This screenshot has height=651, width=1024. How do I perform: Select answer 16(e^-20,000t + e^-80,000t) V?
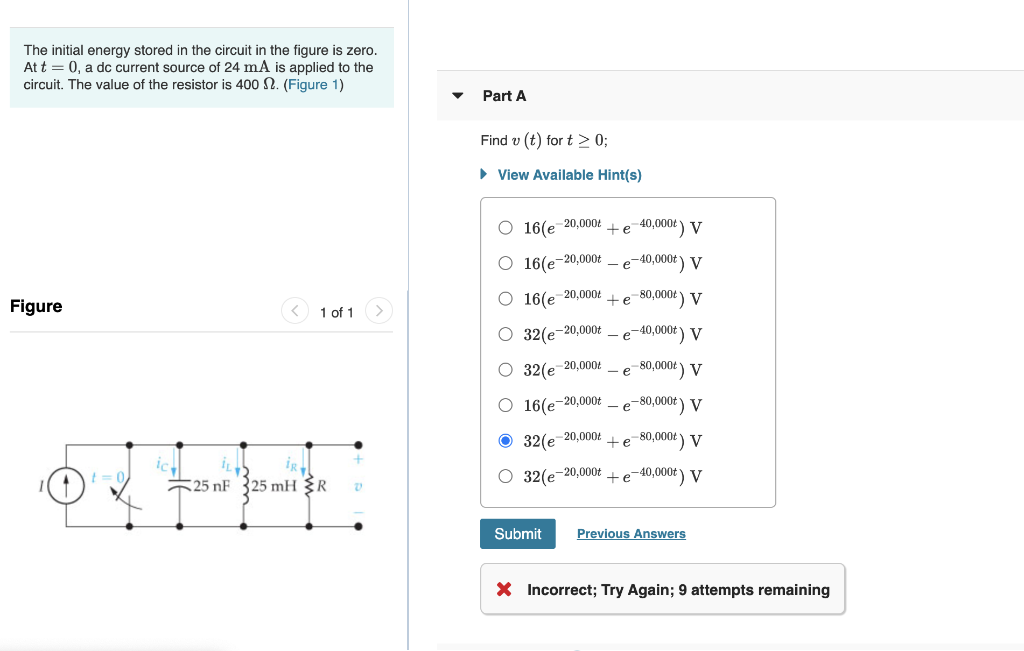[x=506, y=298]
